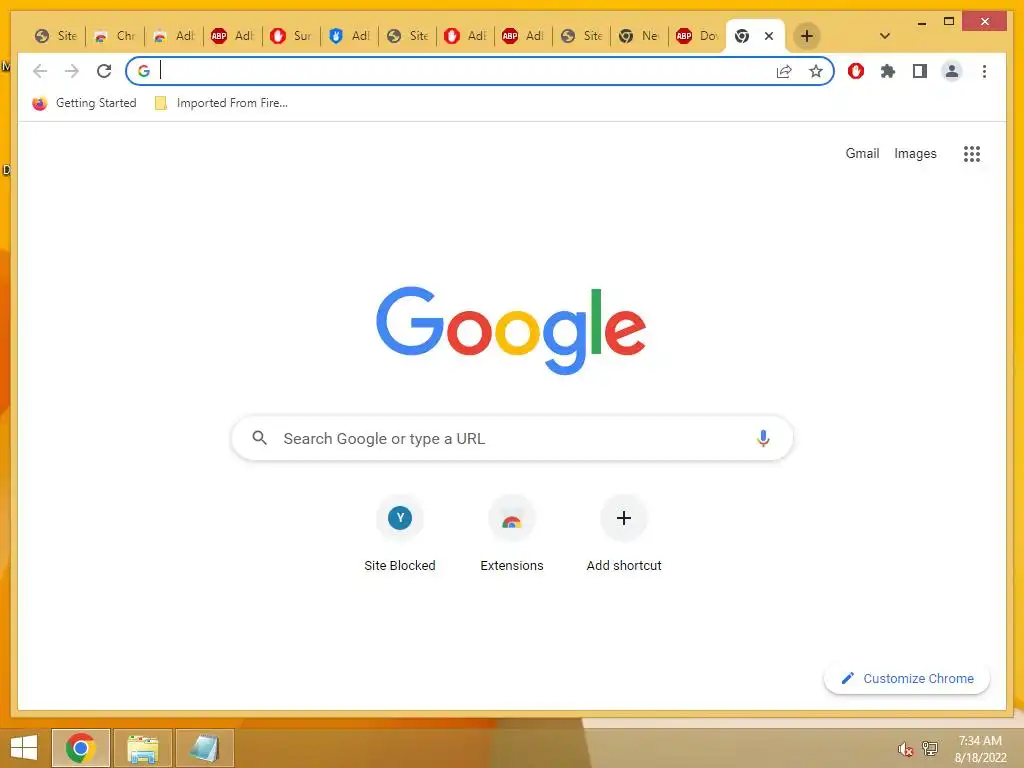
Task: Go back using the back arrow
Action: point(40,71)
